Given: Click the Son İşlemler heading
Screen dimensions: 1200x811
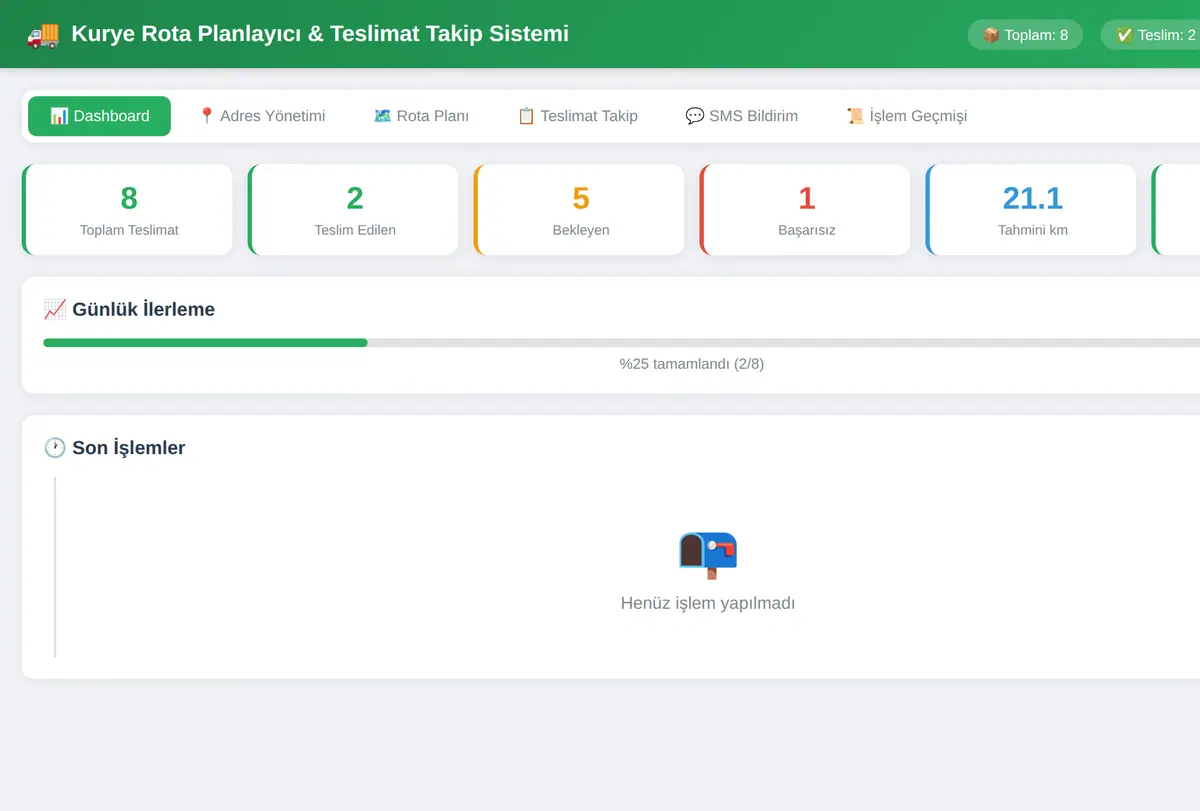Looking at the screenshot, I should pyautogui.click(x=114, y=447).
